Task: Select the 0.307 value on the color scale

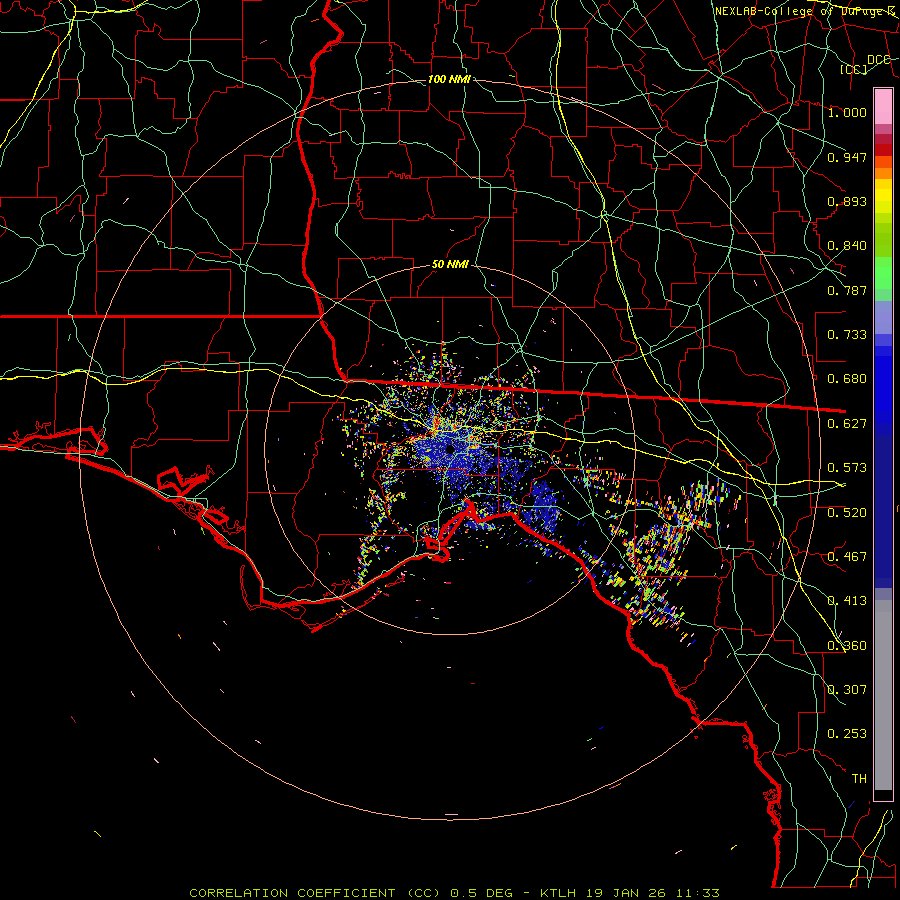Action: (847, 690)
